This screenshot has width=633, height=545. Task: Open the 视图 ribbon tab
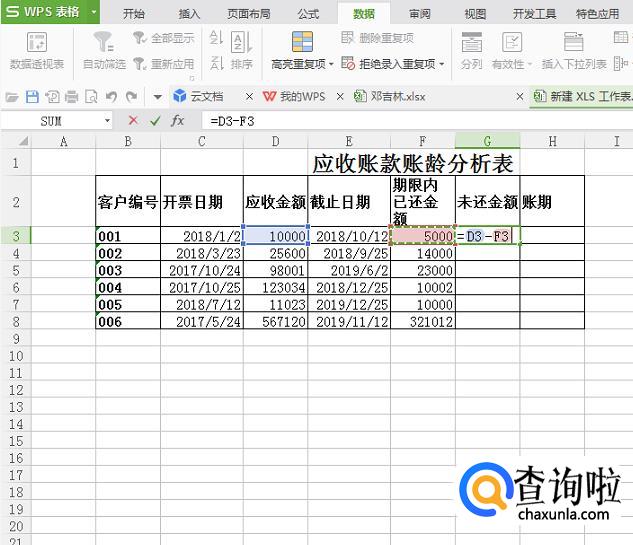pos(475,14)
